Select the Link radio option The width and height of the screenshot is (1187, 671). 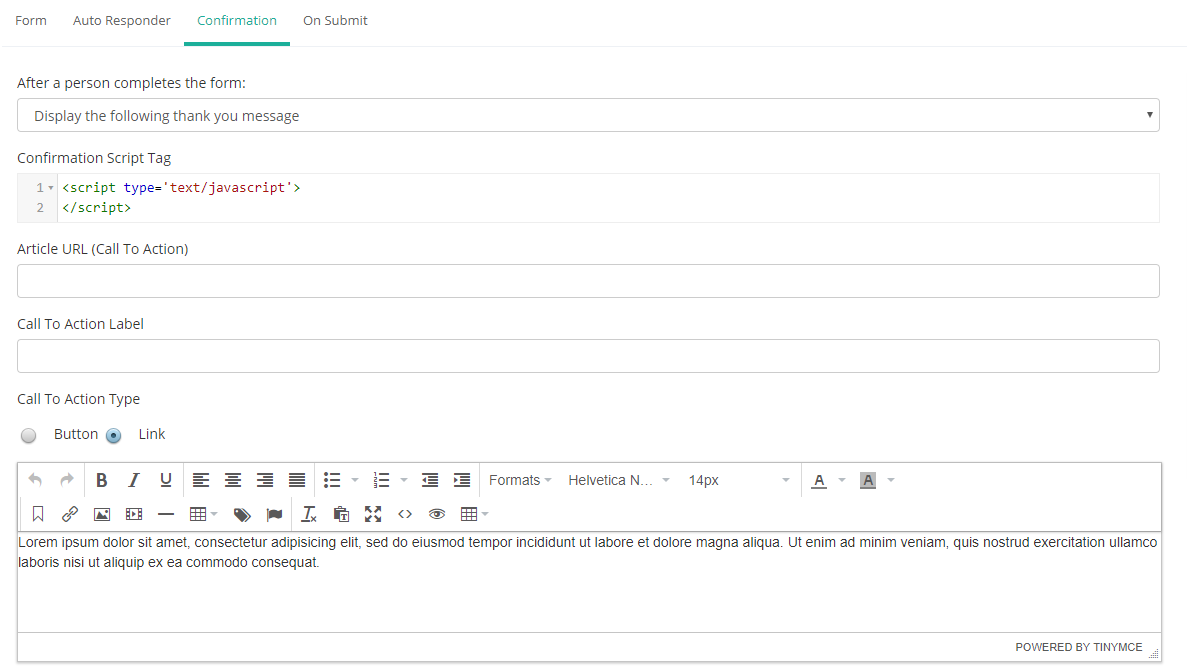tap(114, 435)
